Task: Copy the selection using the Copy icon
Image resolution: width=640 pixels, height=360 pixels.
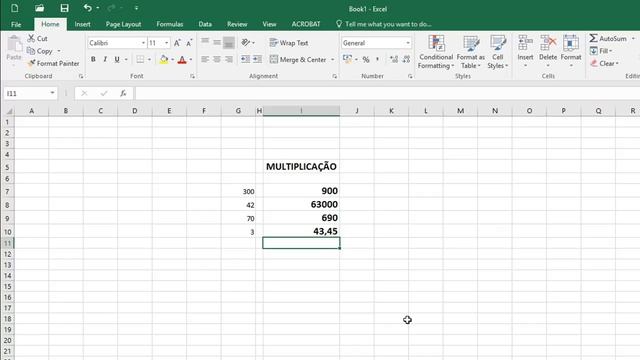Action: point(31,51)
